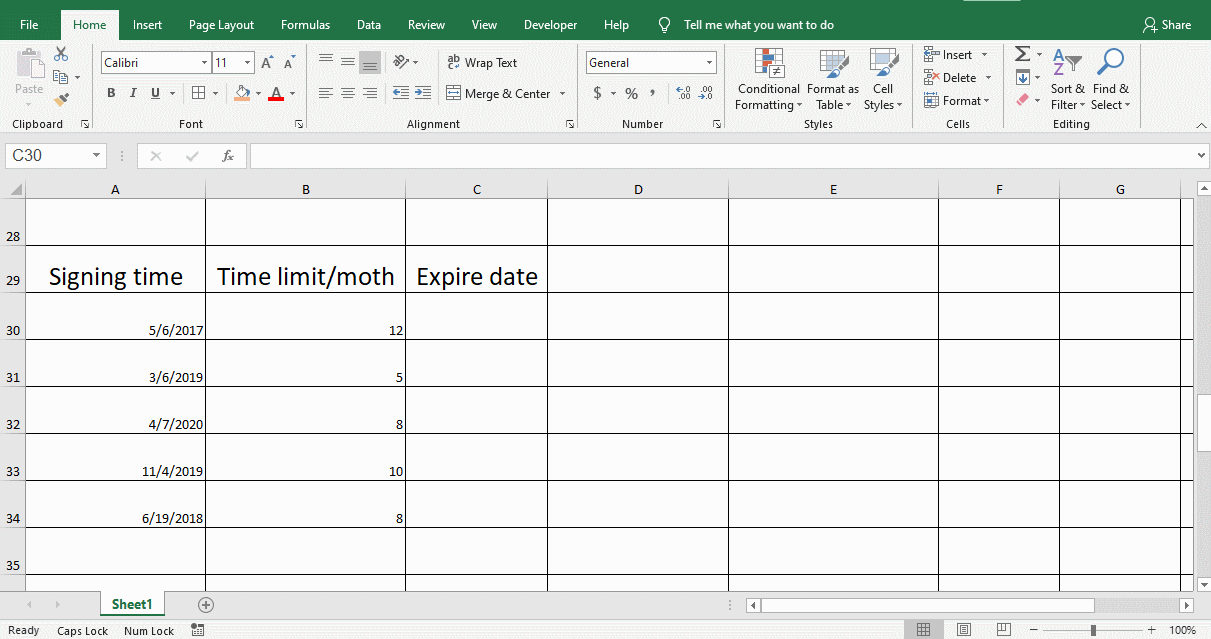The image size is (1211, 639).
Task: Click the AutoSum sigma icon
Action: (1022, 54)
